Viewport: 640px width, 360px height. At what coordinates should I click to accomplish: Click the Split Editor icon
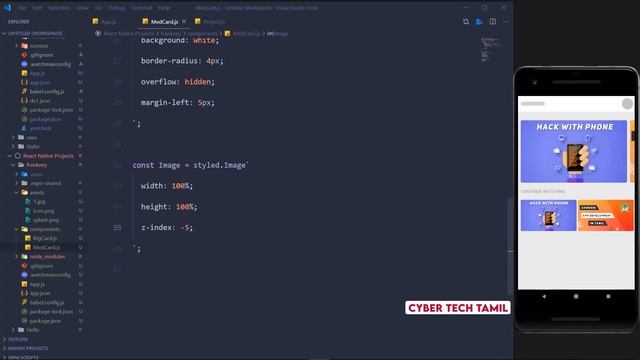[x=493, y=22]
